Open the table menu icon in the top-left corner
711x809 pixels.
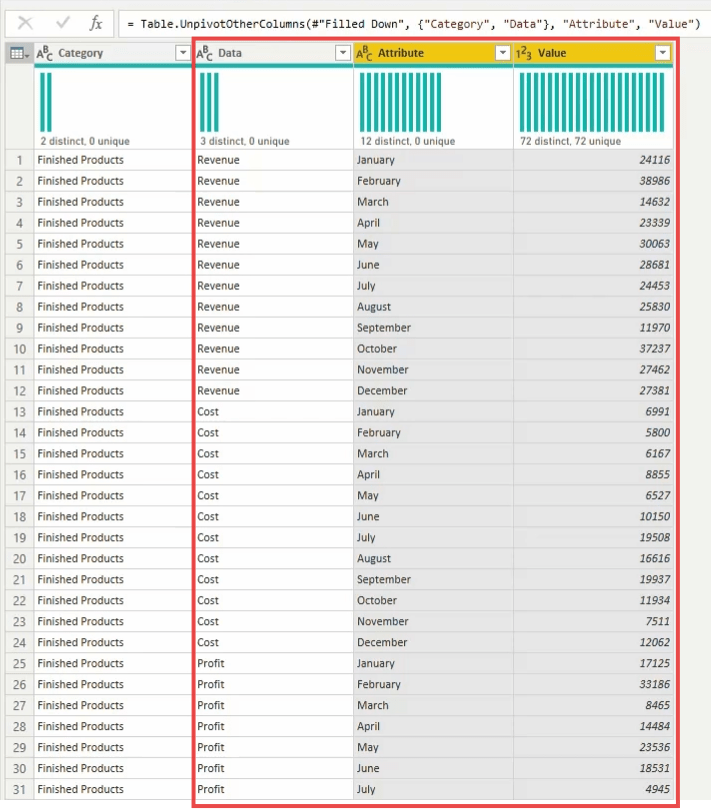18,53
